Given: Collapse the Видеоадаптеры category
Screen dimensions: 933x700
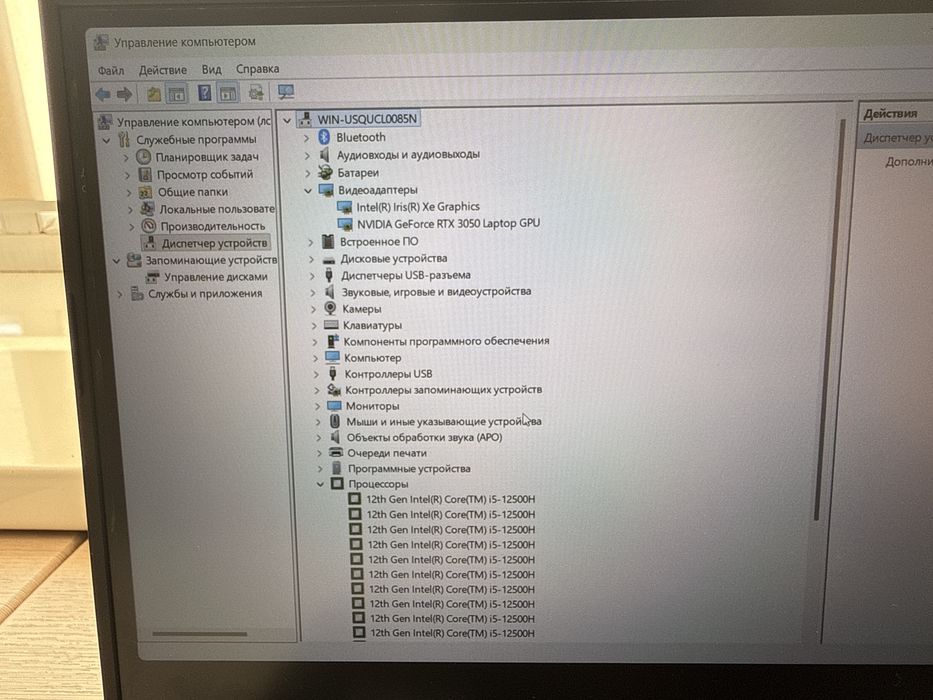Looking at the screenshot, I should click(308, 190).
